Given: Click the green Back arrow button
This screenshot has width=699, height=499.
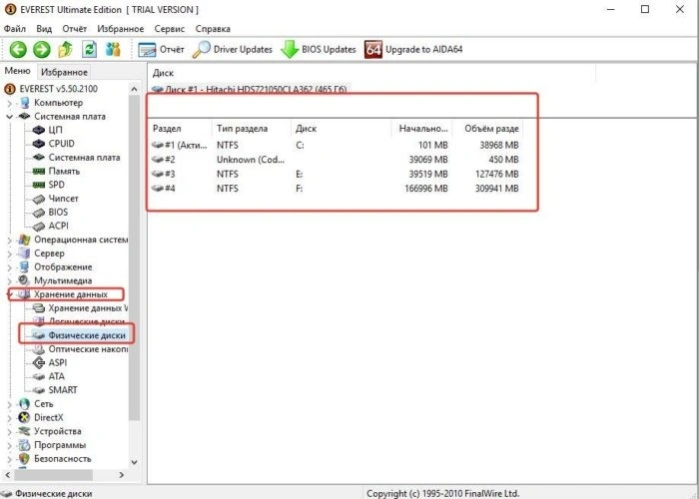Looking at the screenshot, I should click(18, 49).
